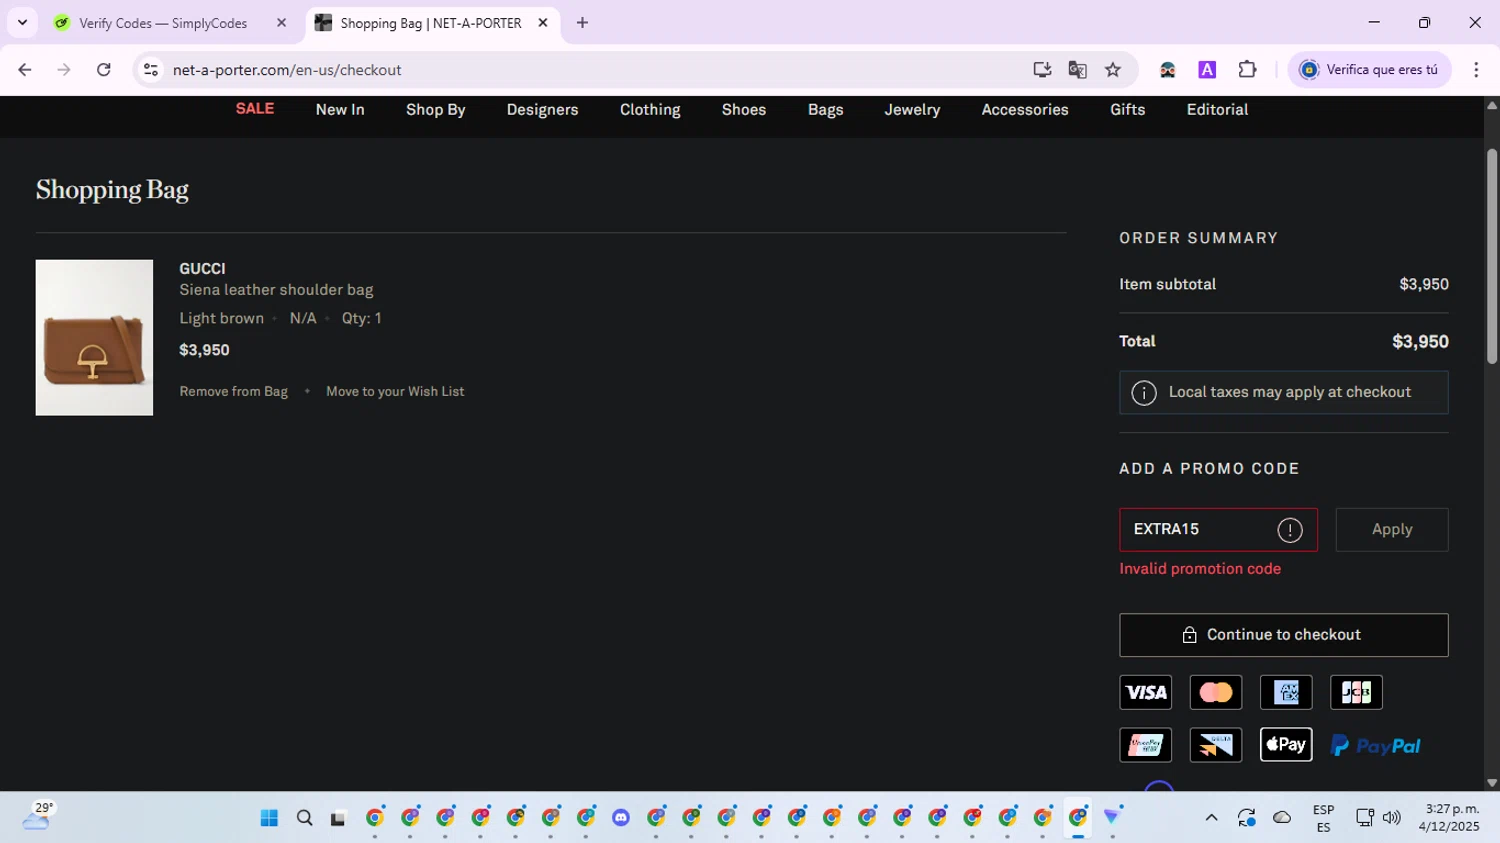Open the Clothing menu
The image size is (1500, 843).
click(x=650, y=110)
